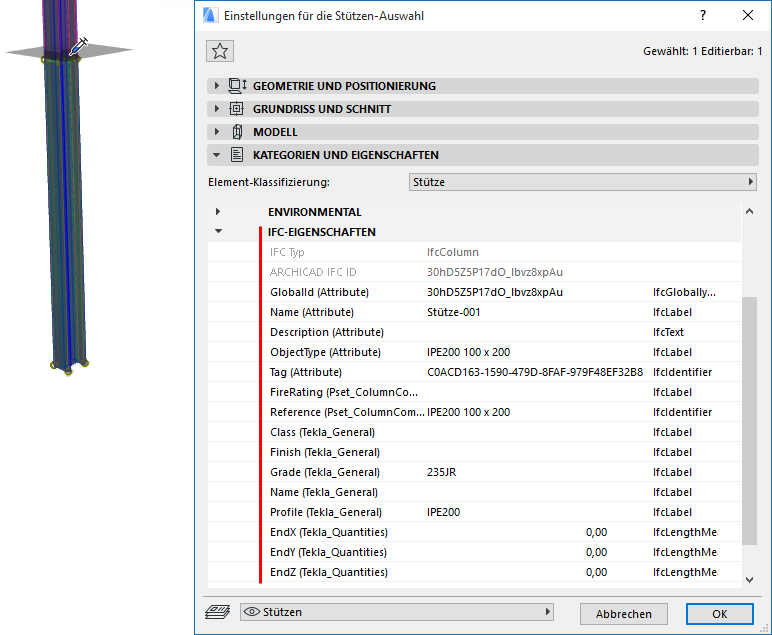Expand the Environmental property group
Screen dimensions: 772x635
point(218,212)
